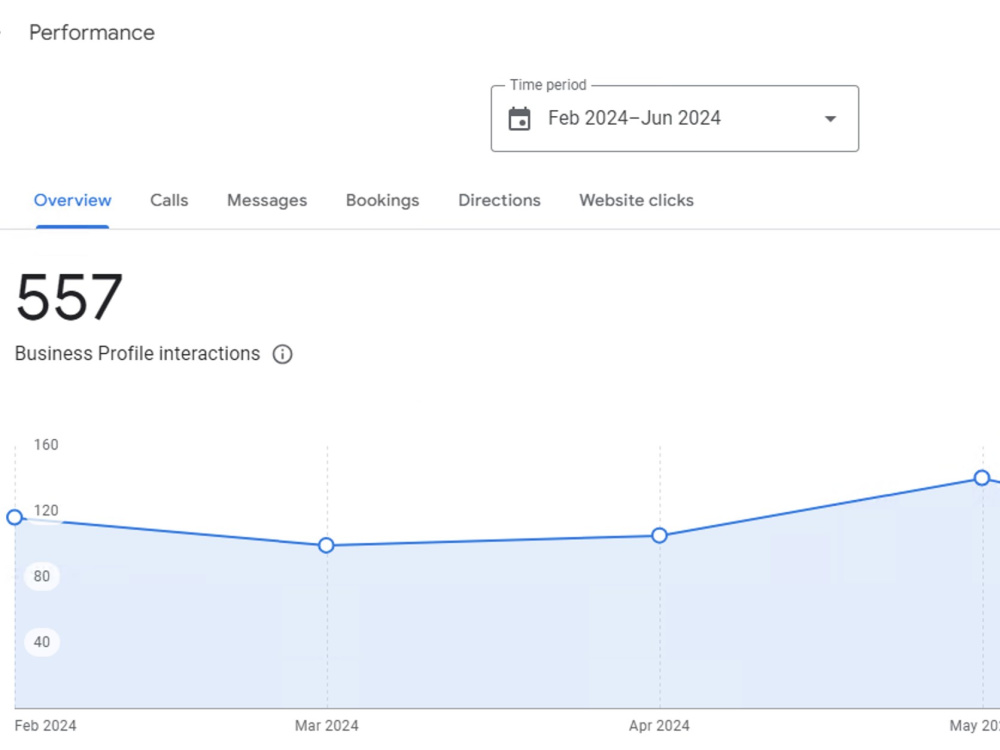1000x750 pixels.
Task: Open the Messages tab
Action: pos(267,200)
